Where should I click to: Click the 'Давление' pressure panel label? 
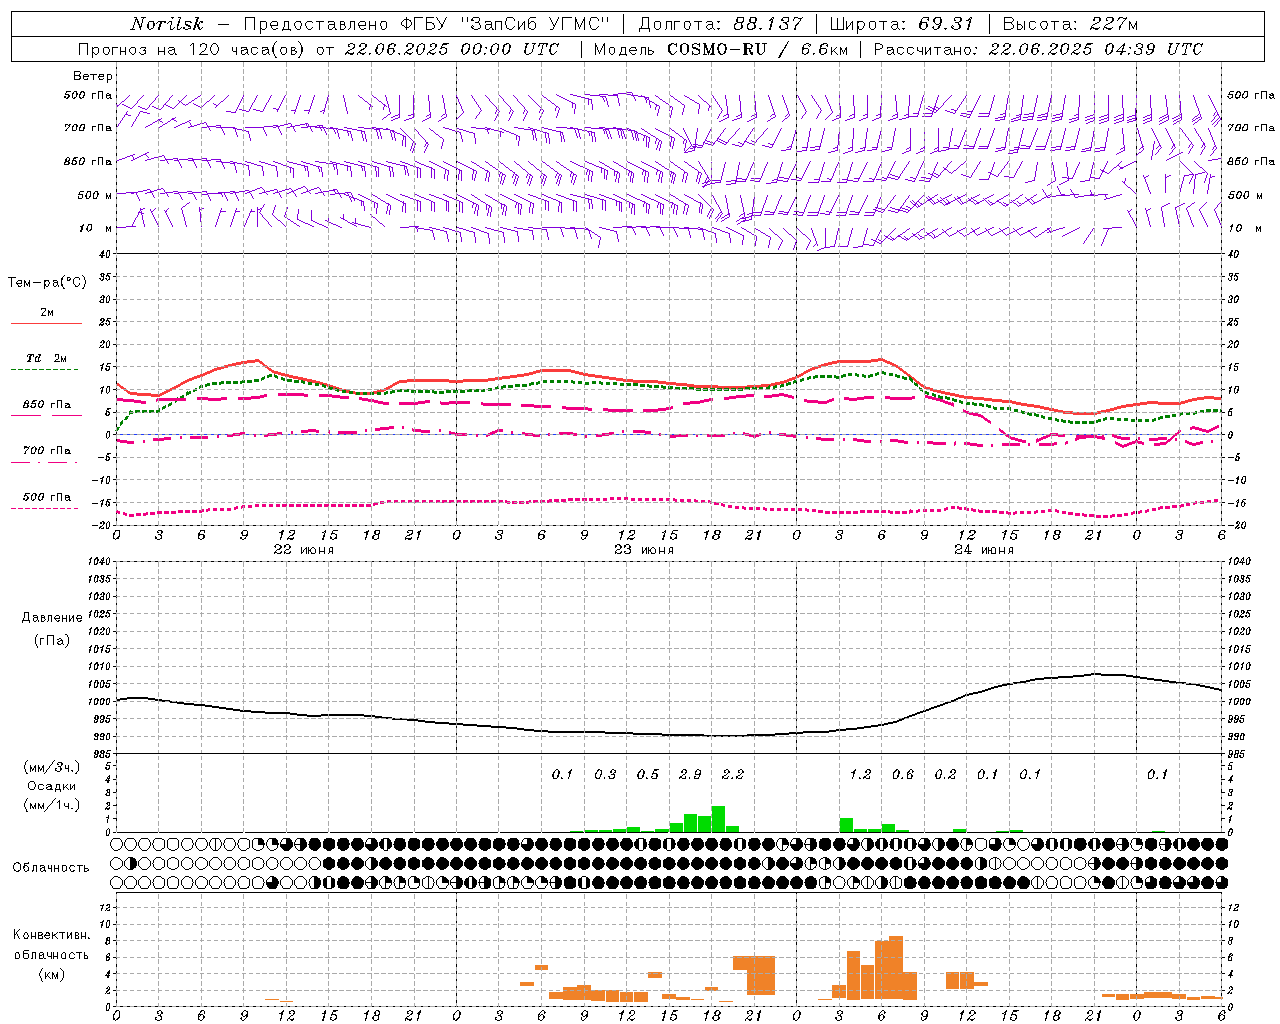(51, 618)
